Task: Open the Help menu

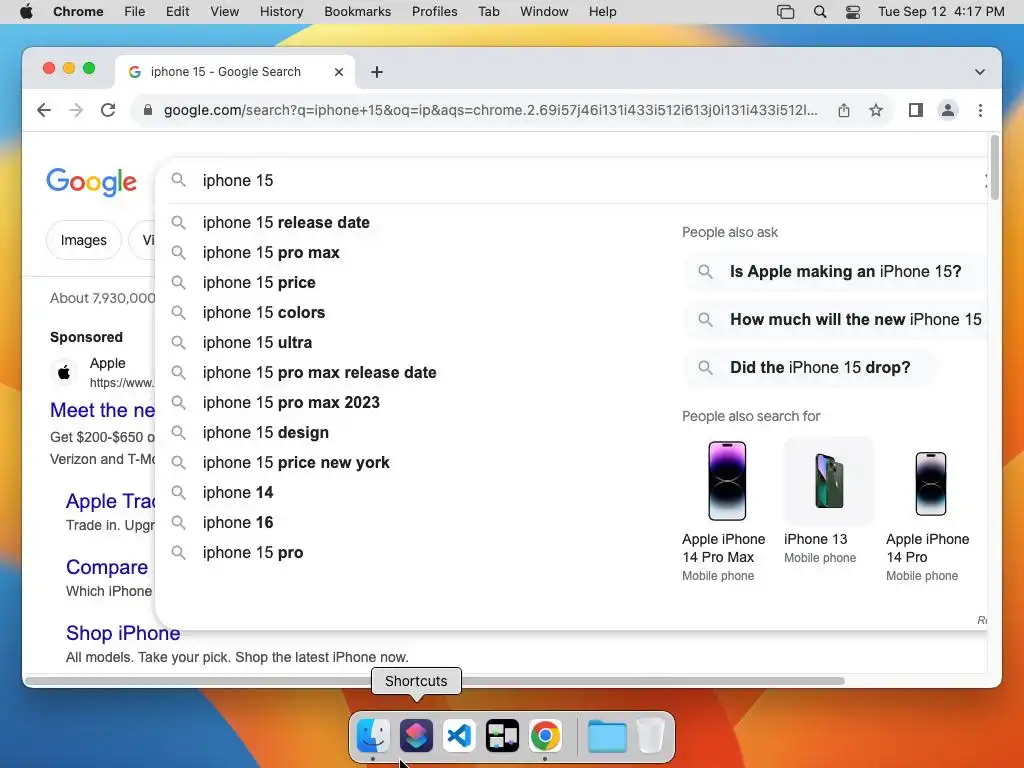Action: click(602, 12)
